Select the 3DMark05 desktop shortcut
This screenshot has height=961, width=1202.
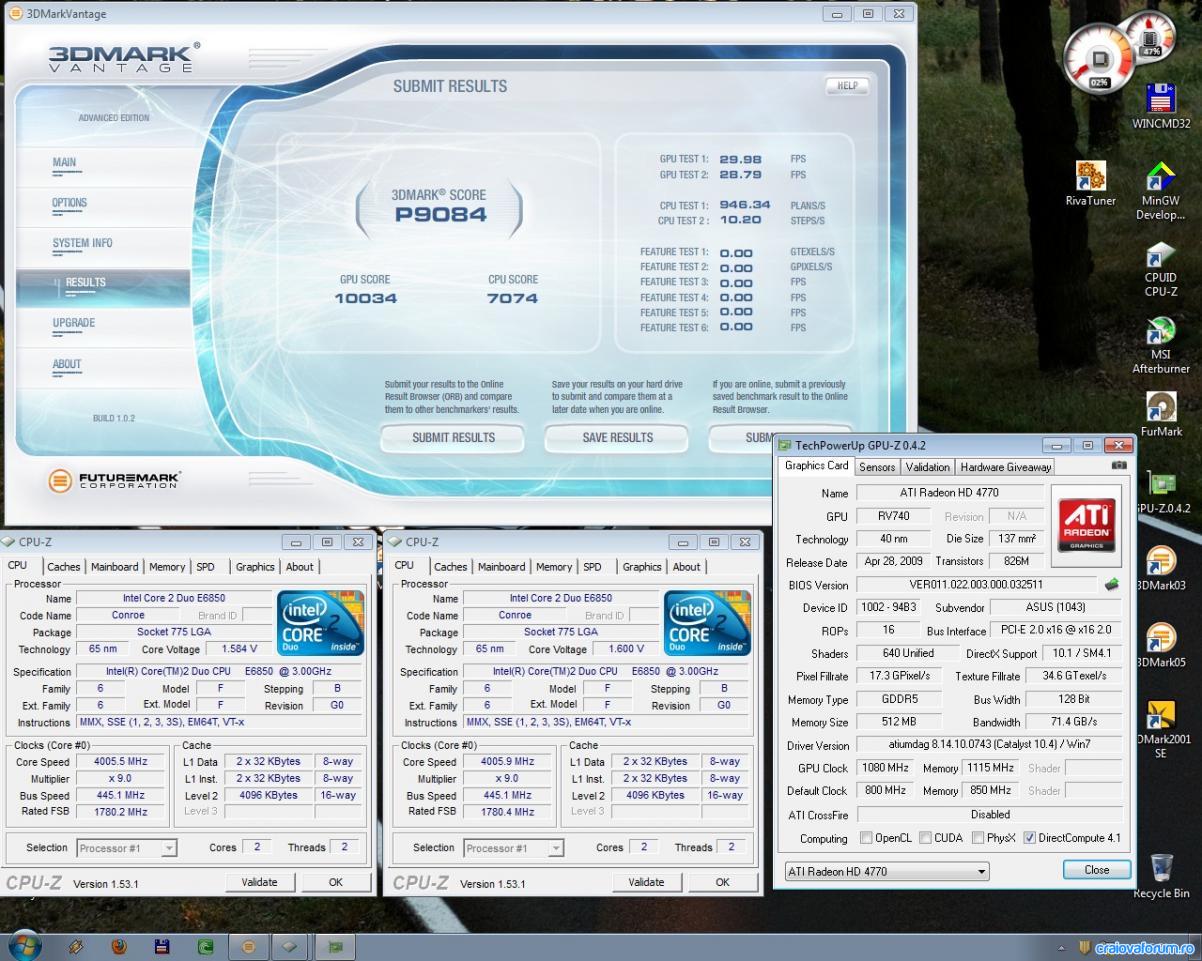point(1161,645)
